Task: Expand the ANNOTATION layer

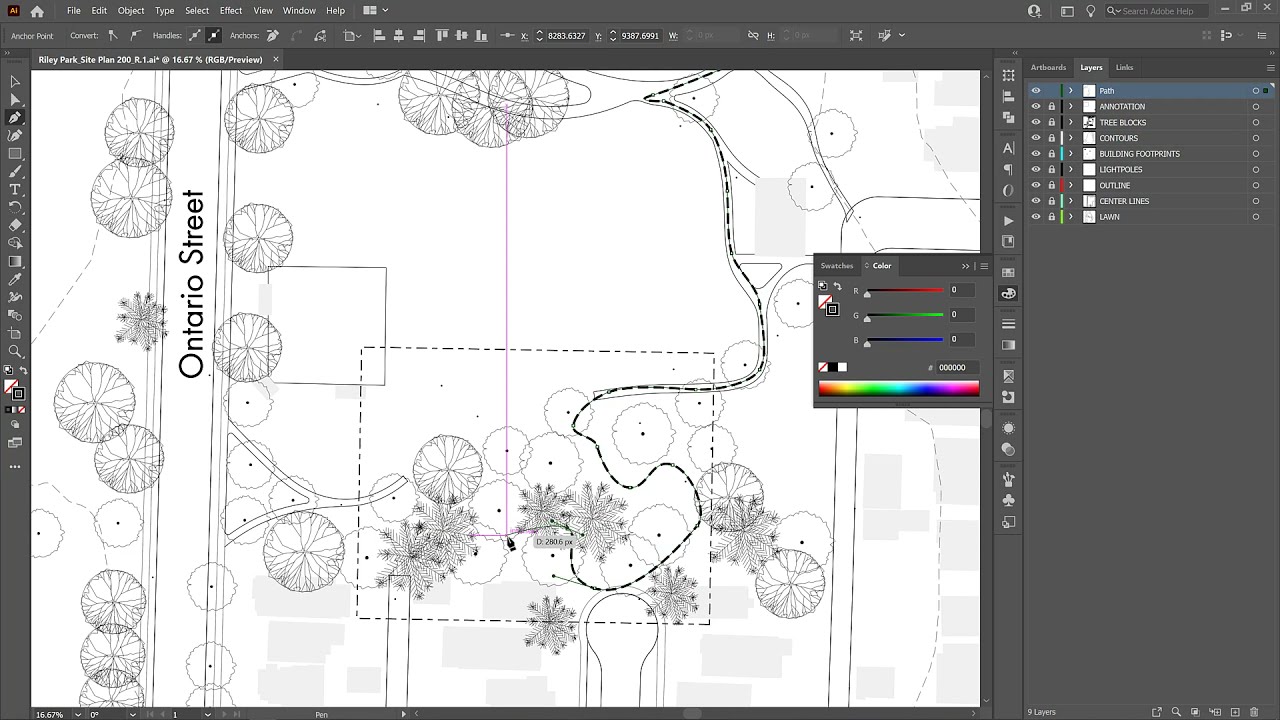Action: 1071,107
